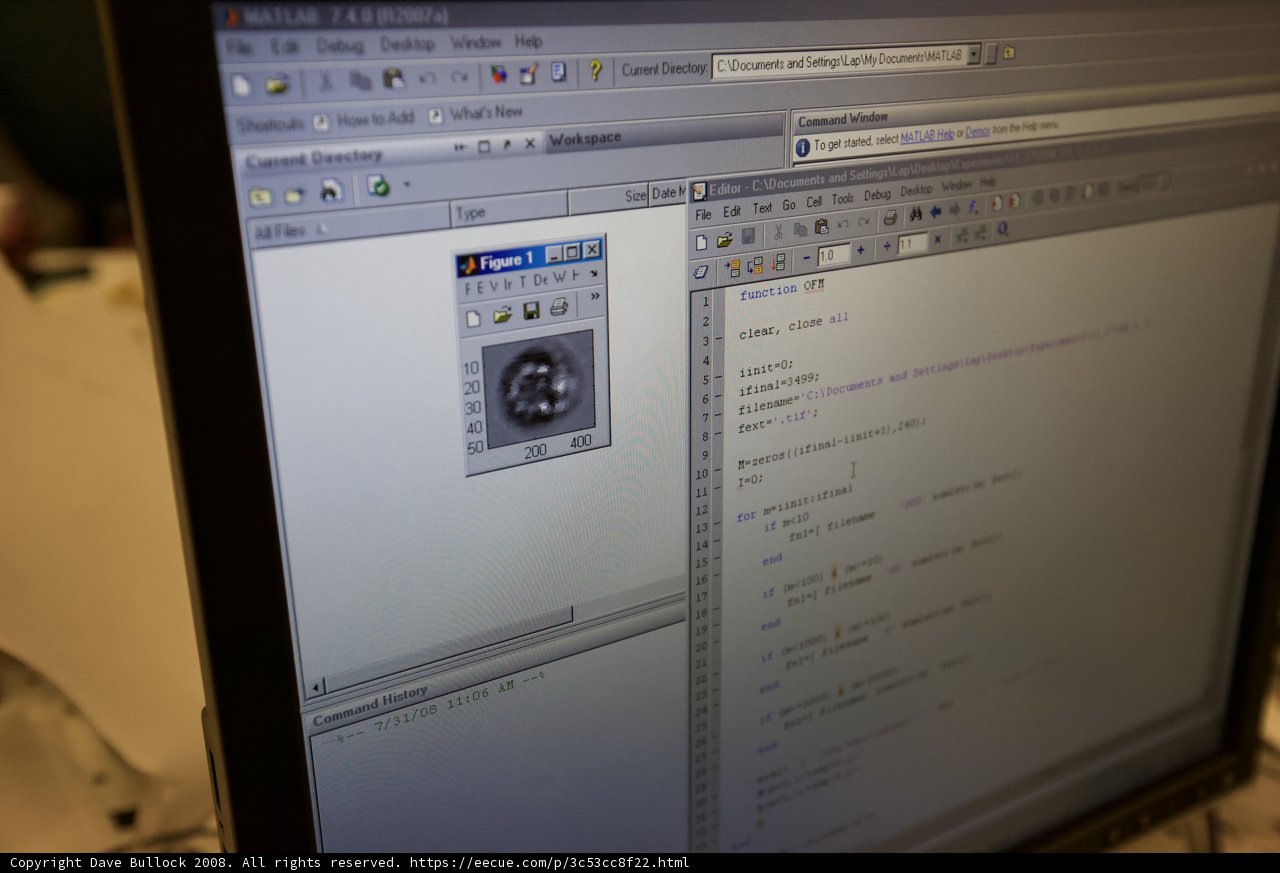Click Find Files binoculars in Current Directory panel
This screenshot has height=873, width=1280.
(331, 190)
